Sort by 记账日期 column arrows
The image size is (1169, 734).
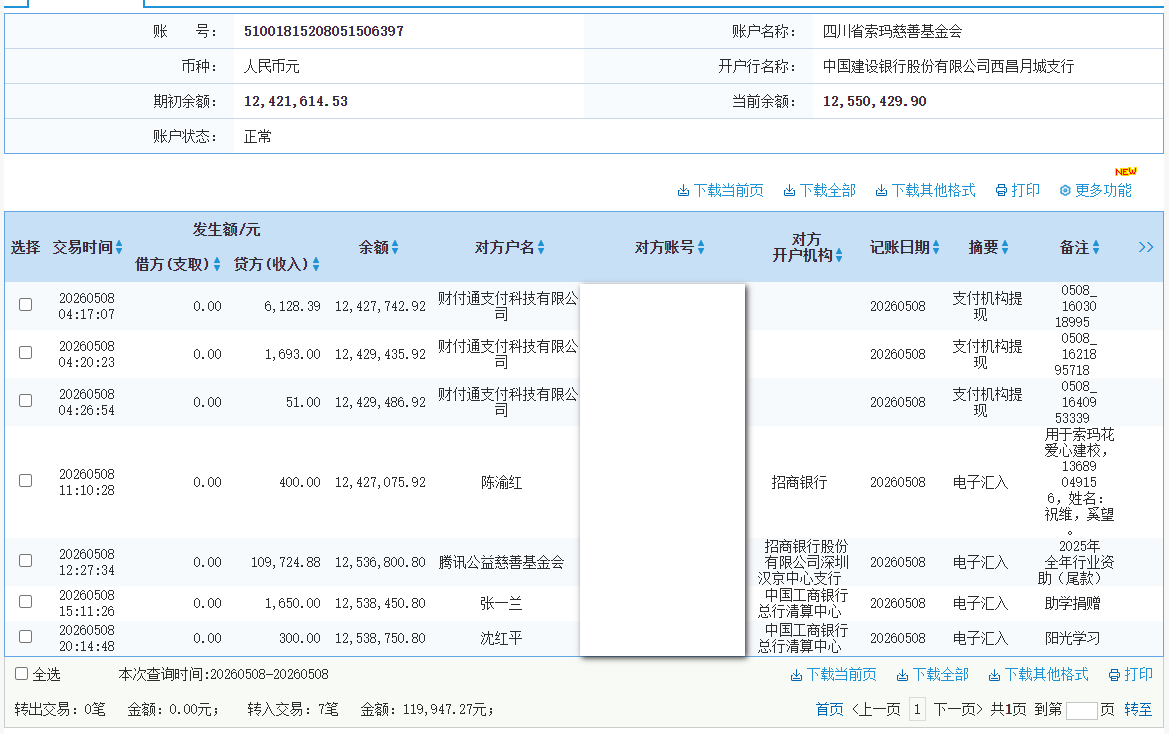click(936, 247)
